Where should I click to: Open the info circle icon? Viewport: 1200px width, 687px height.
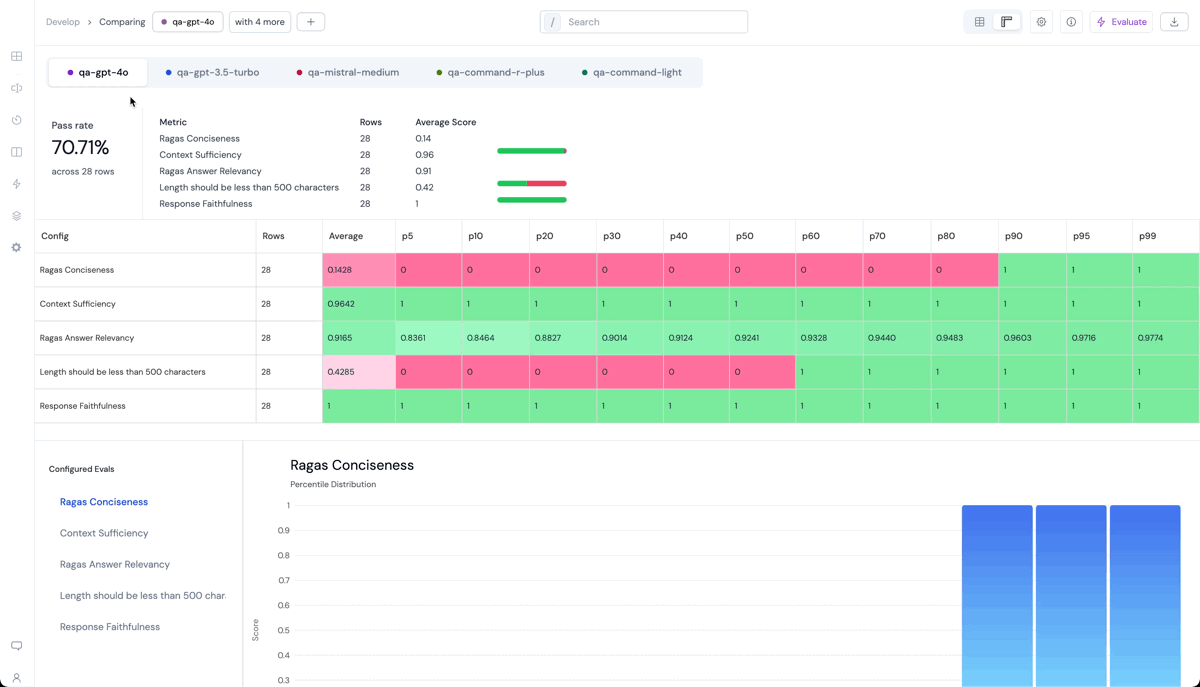click(x=1071, y=22)
